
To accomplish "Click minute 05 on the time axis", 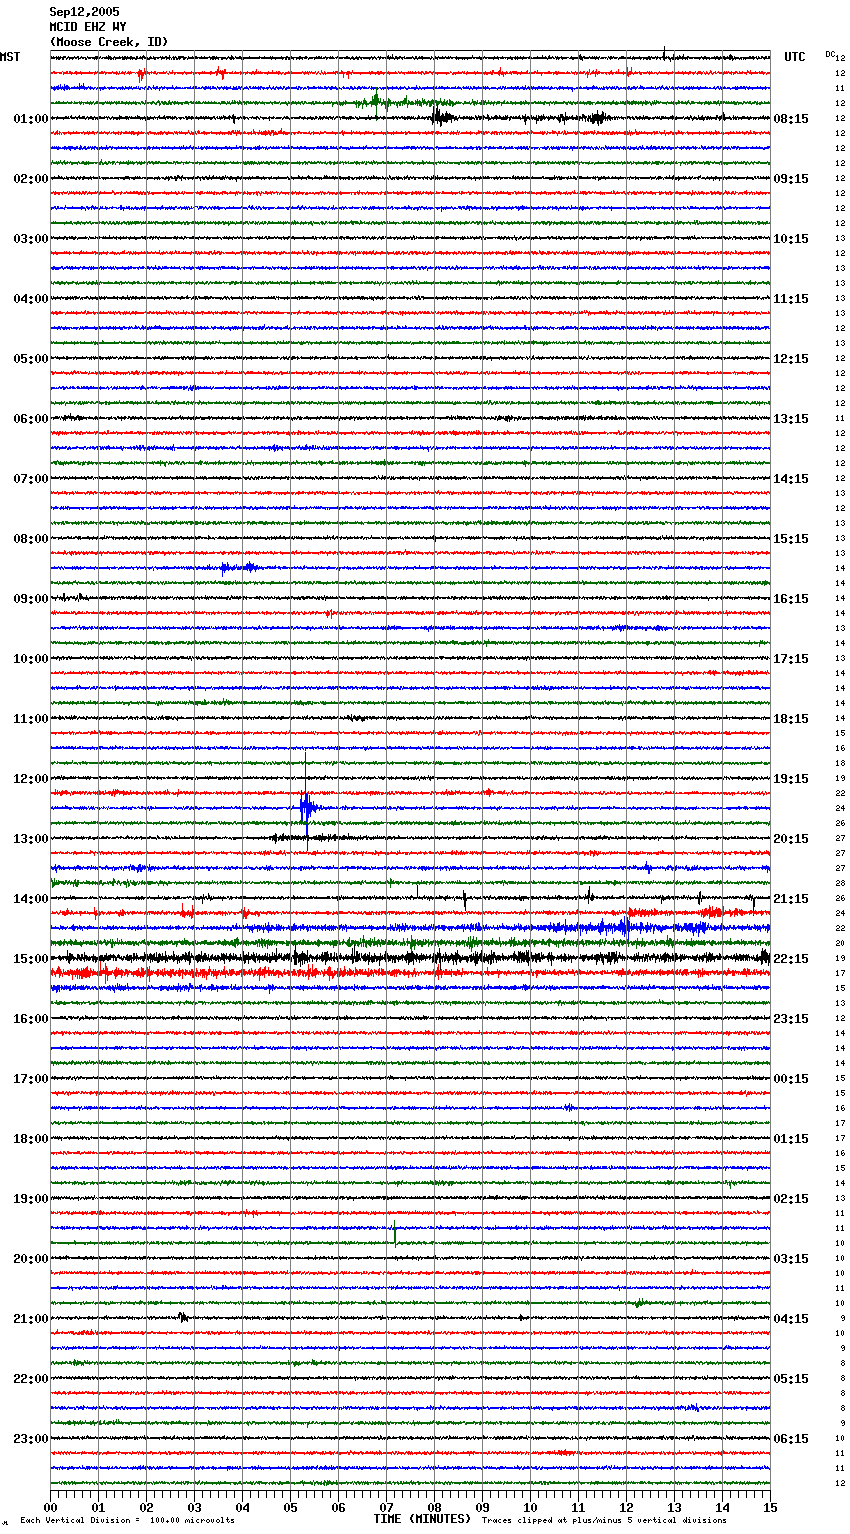I will (x=290, y=1507).
